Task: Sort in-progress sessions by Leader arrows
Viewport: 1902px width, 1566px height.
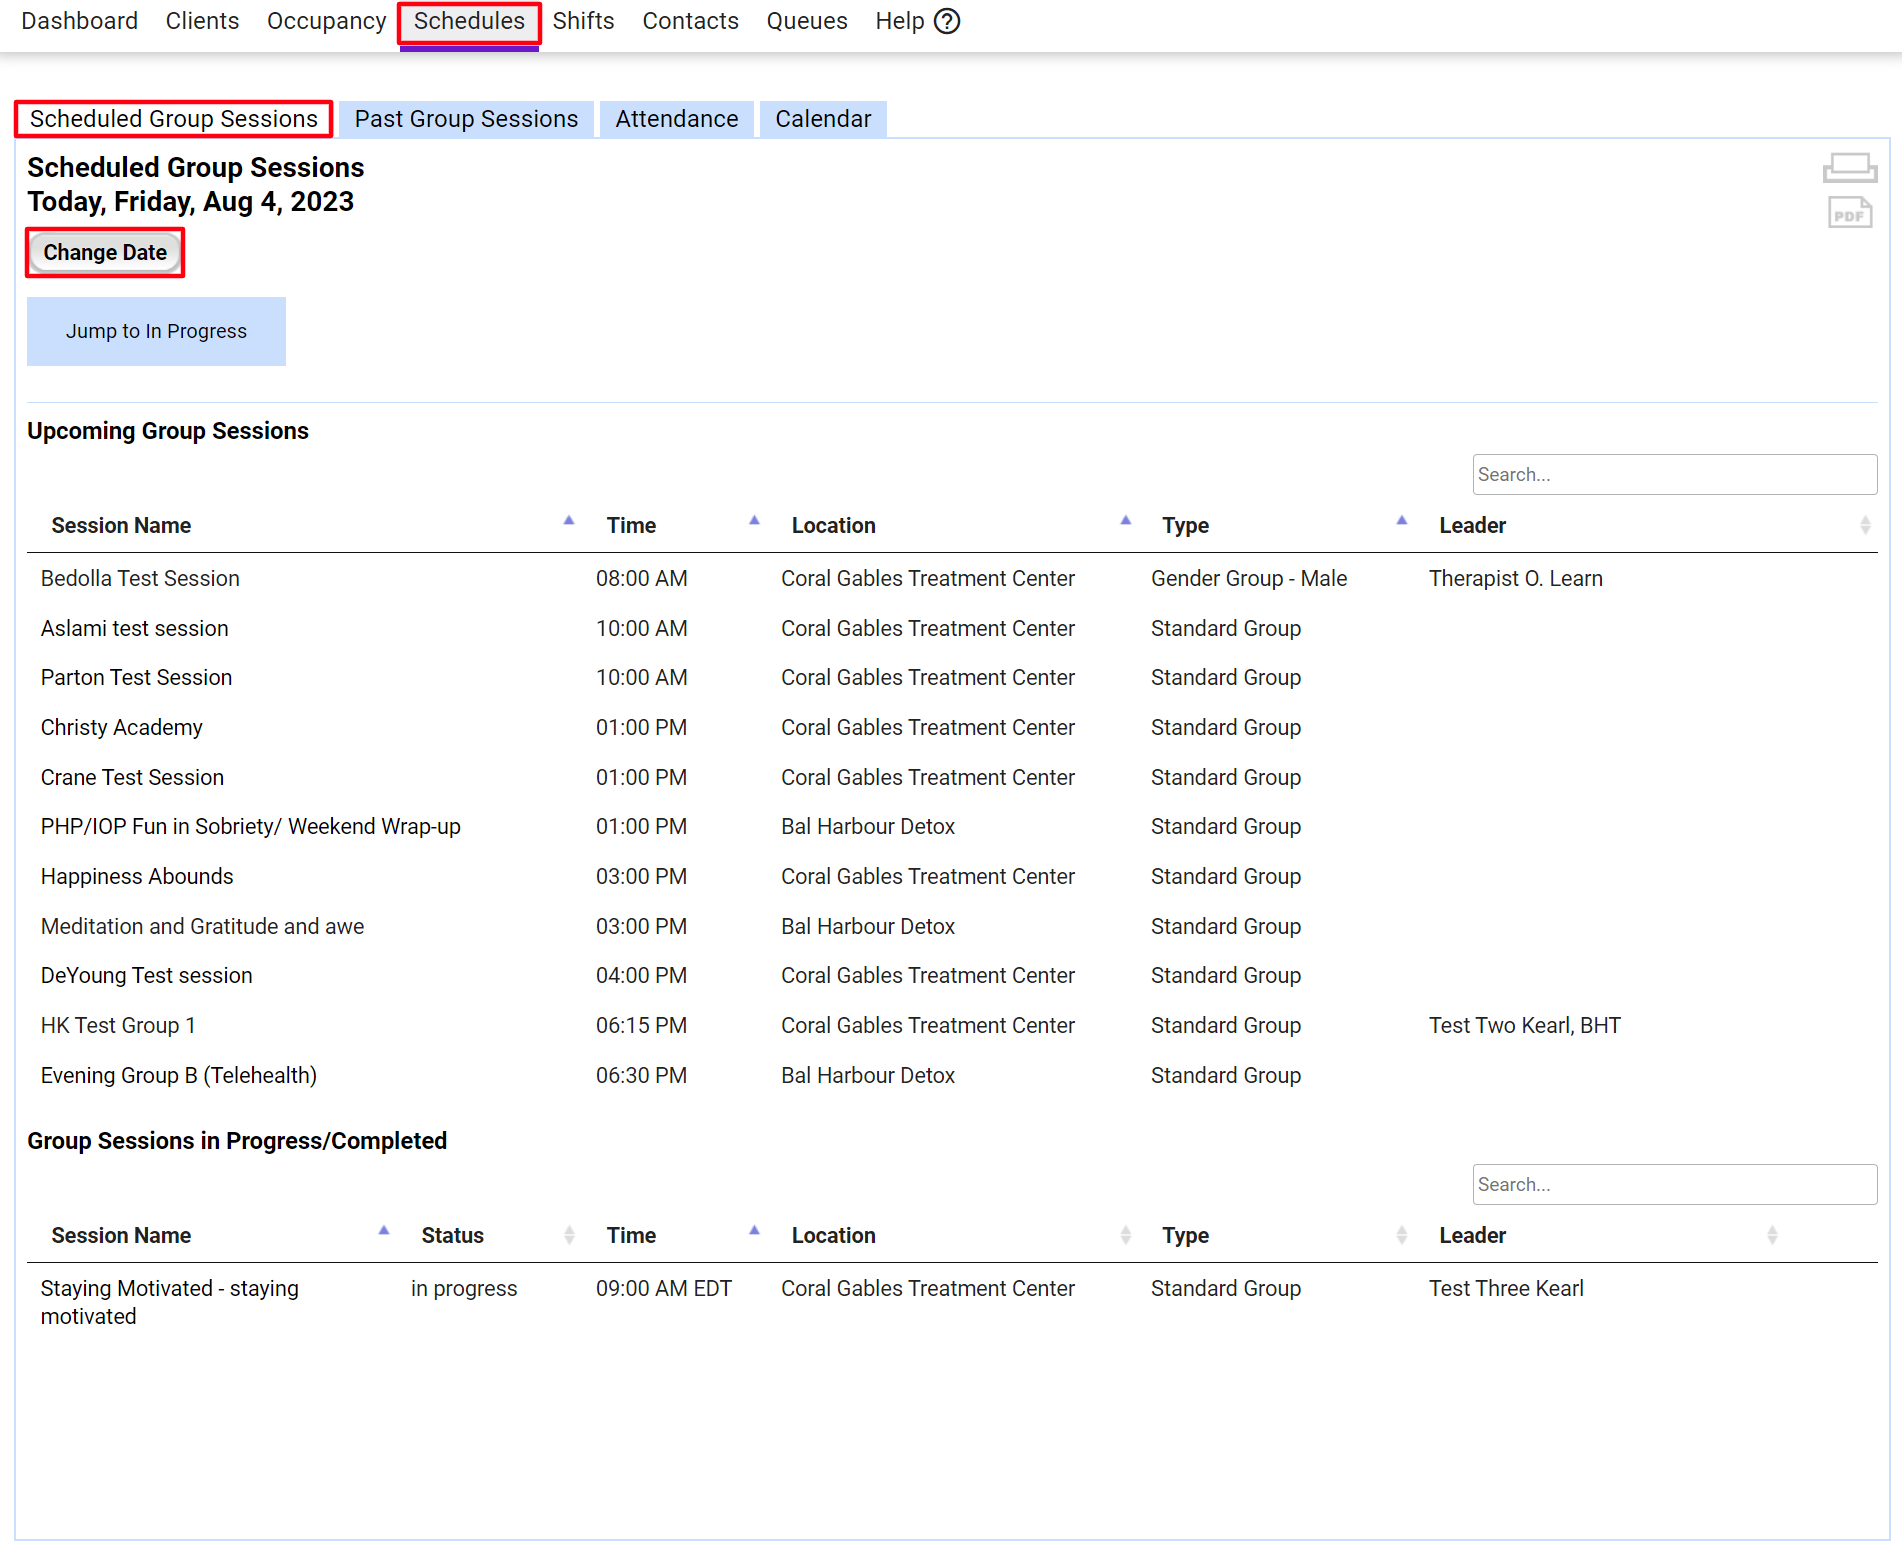Action: point(1771,1235)
